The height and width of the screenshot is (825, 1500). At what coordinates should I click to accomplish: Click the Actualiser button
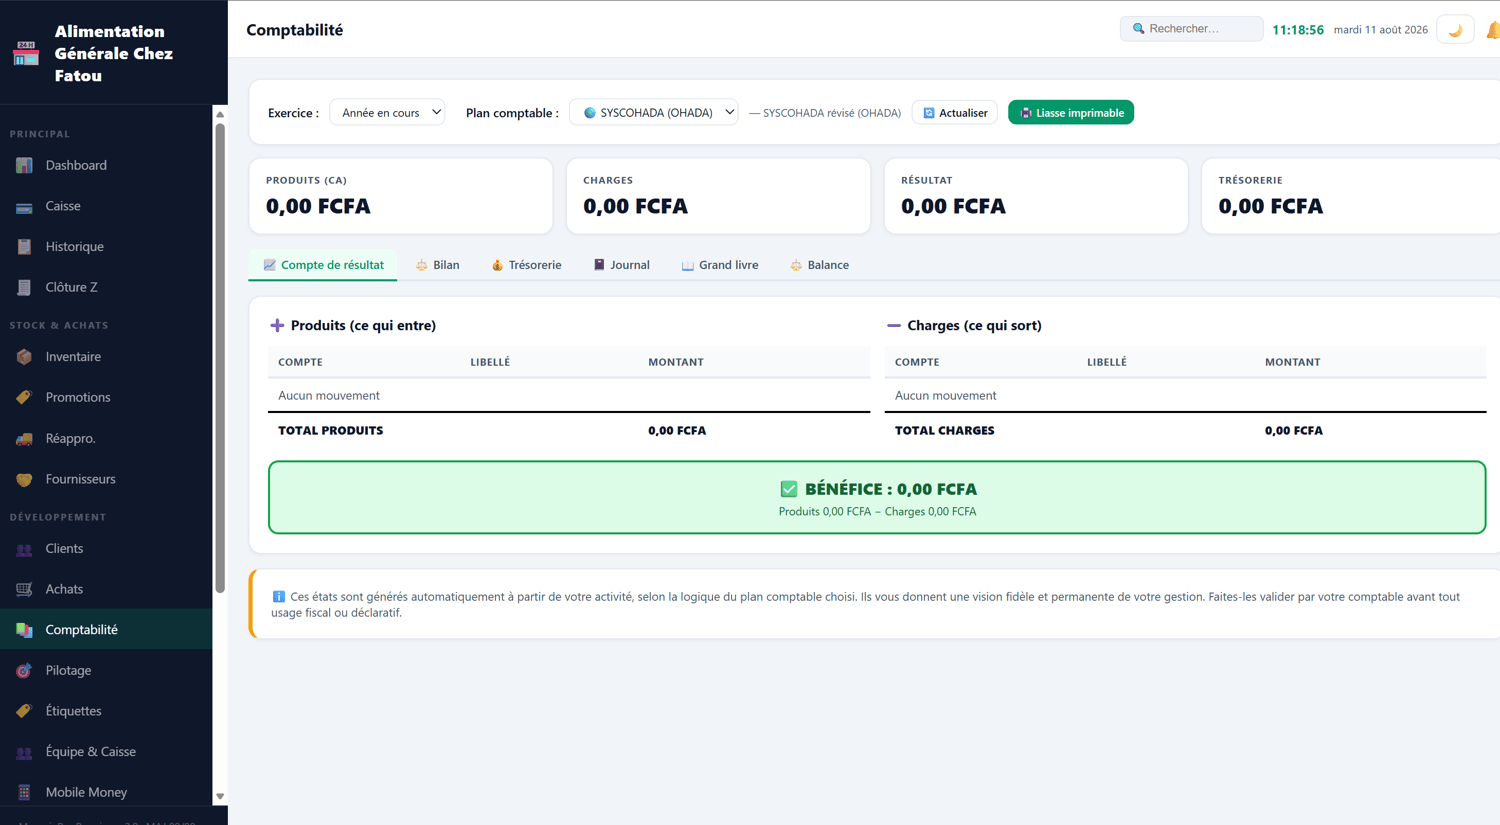(955, 113)
